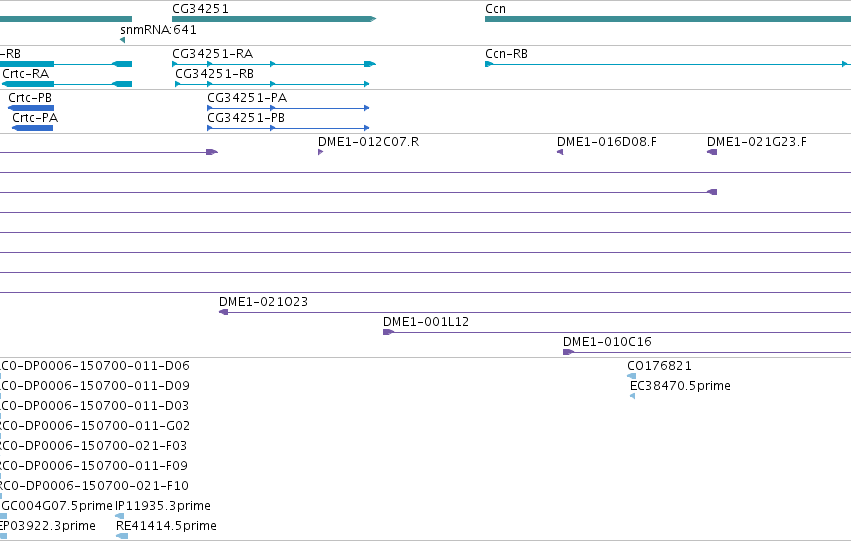Click the snmRNA:641 label
The height and width of the screenshot is (541, 851).
coord(158,30)
